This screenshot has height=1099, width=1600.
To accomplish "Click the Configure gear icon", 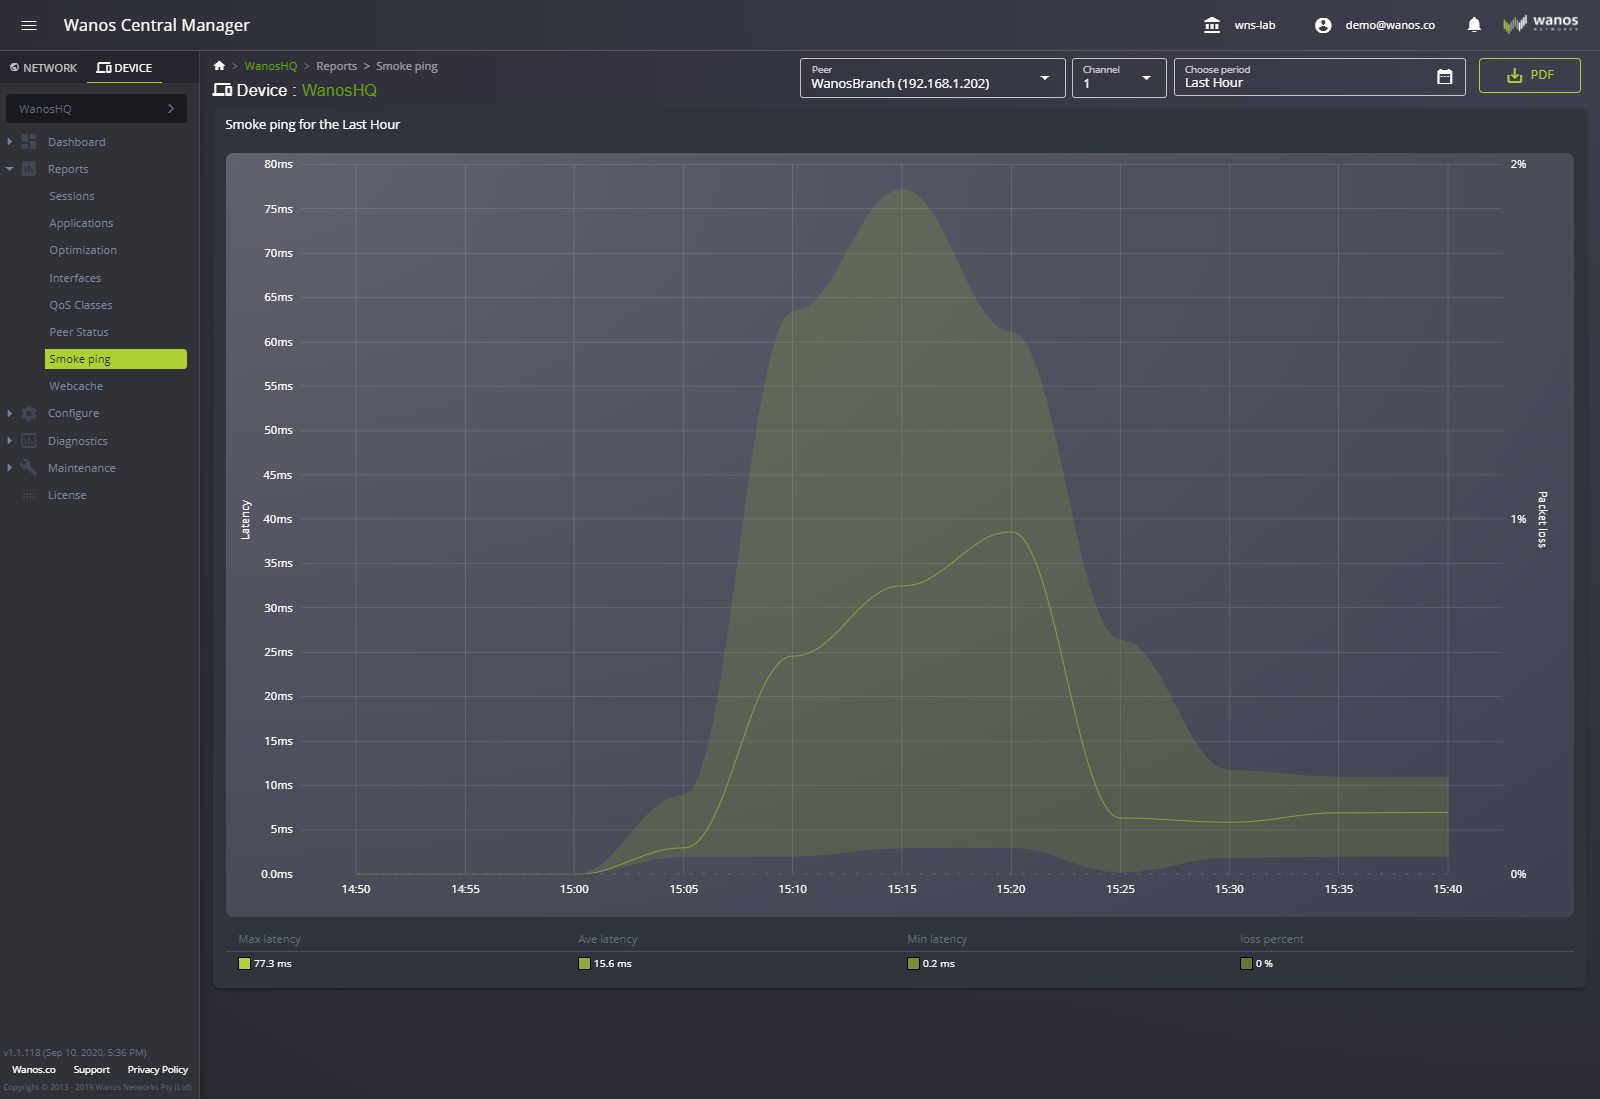I will 29,413.
